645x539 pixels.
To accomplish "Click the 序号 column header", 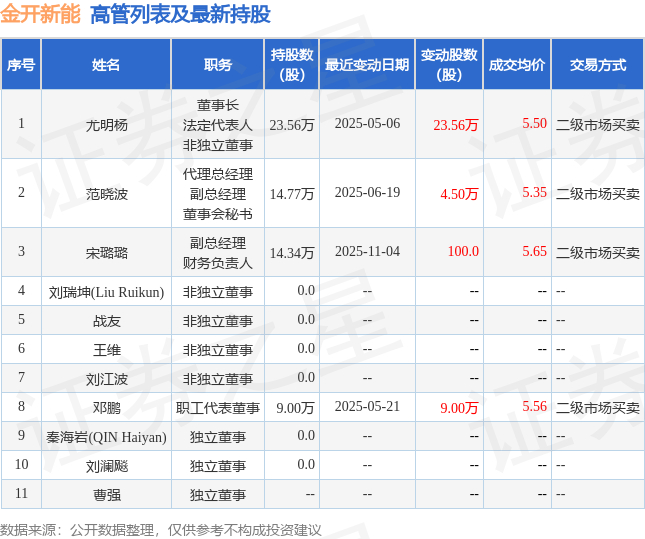I will [x=21, y=65].
